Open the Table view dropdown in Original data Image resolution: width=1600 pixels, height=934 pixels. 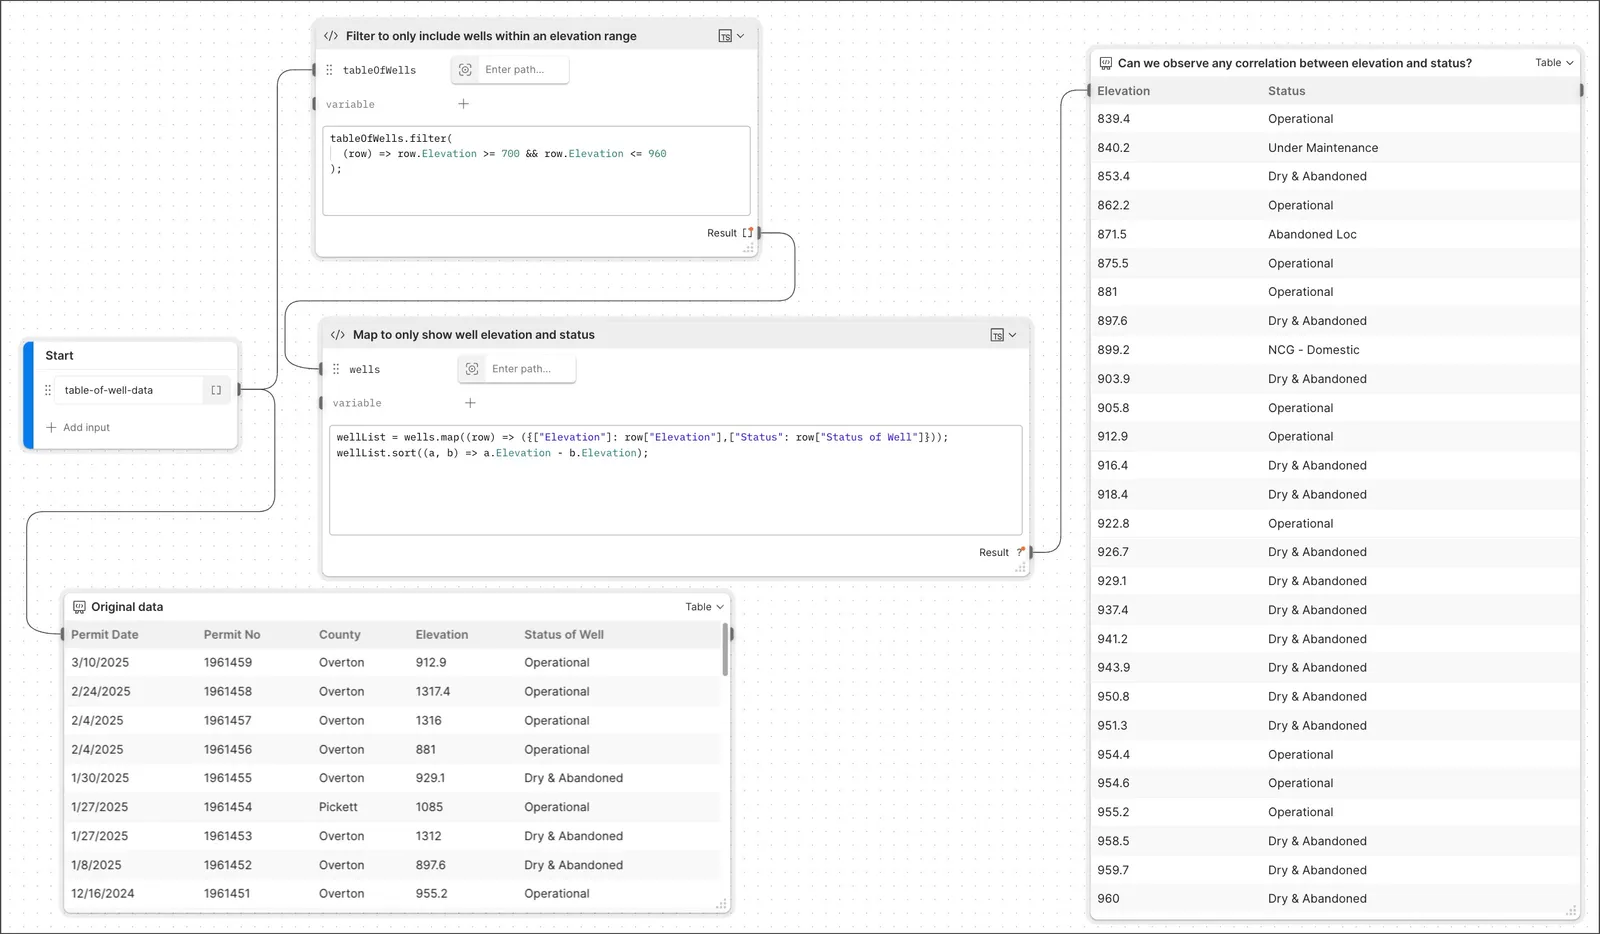point(704,607)
